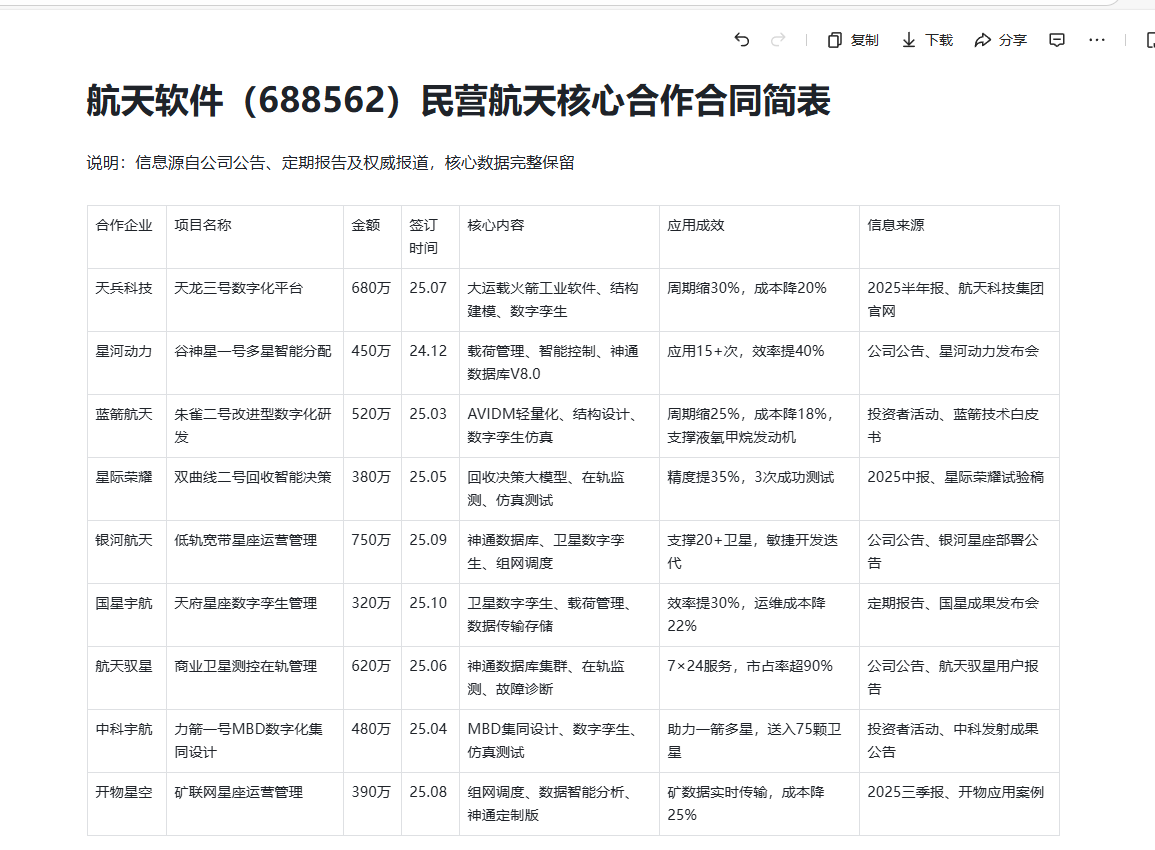
Task: Click the 国星宇航 company cell
Action: [x=127, y=614]
